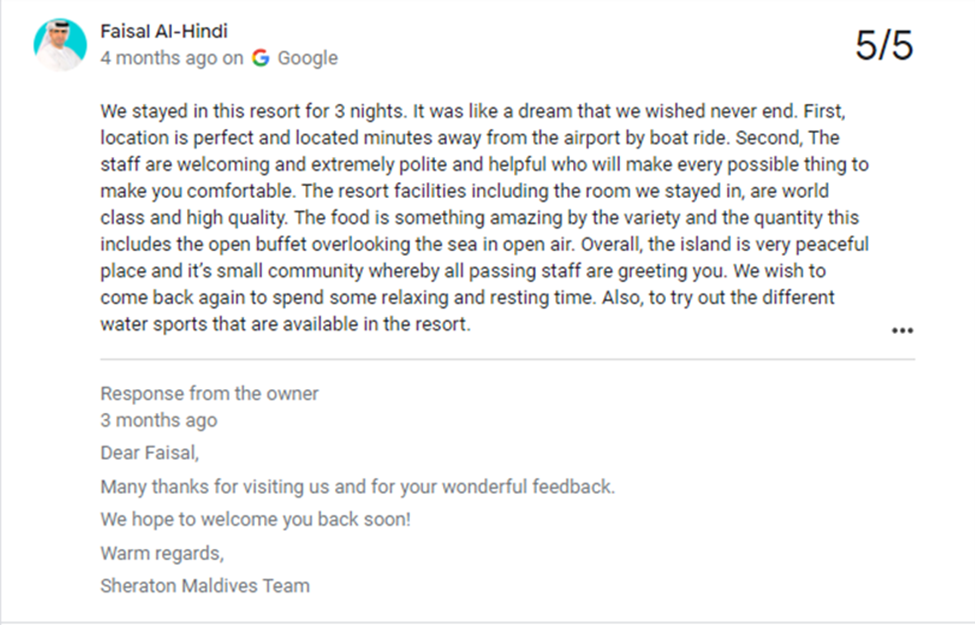This screenshot has height=625, width=975.
Task: Click the "3 months ago" response timestamp
Action: point(158,420)
